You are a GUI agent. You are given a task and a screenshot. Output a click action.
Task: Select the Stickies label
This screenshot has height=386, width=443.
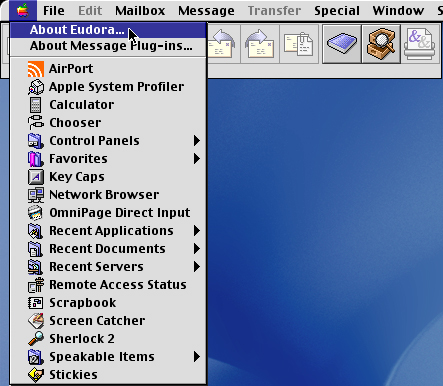(73, 375)
